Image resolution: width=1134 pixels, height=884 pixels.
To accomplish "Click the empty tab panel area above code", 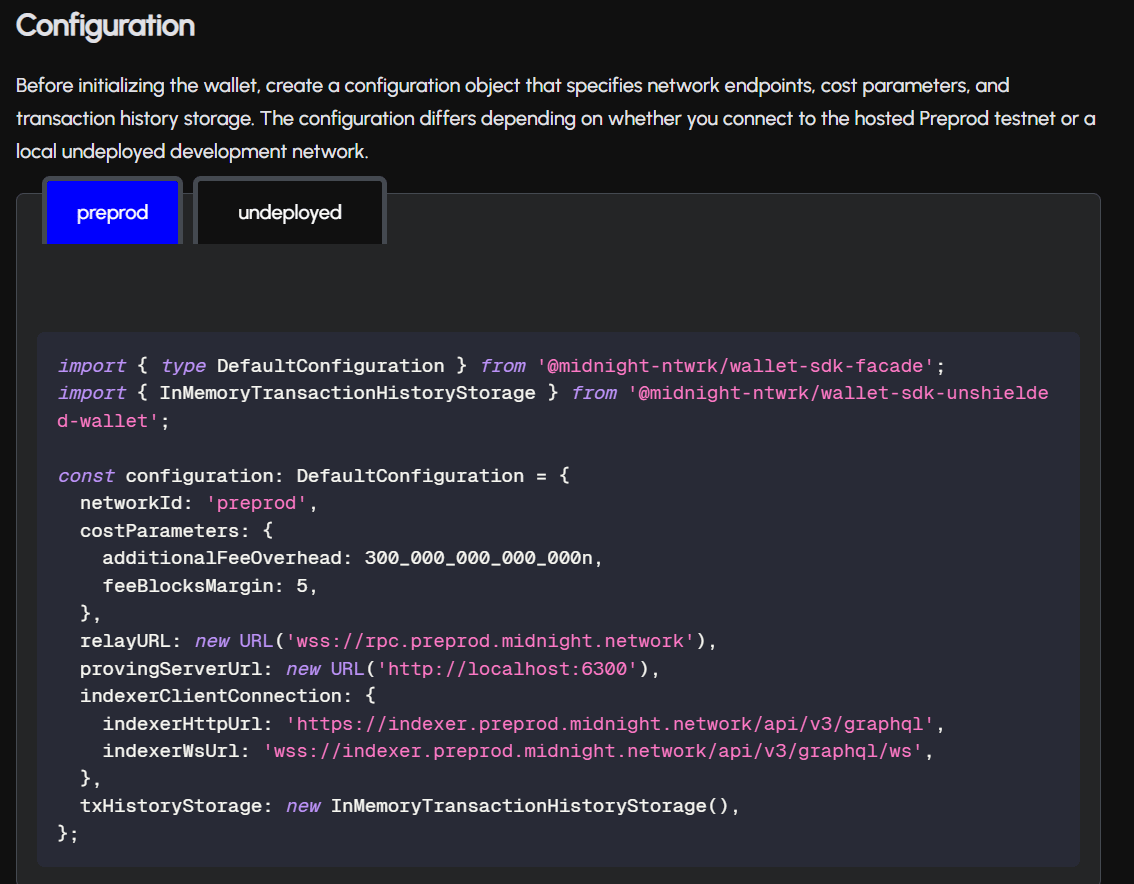I will (x=558, y=287).
